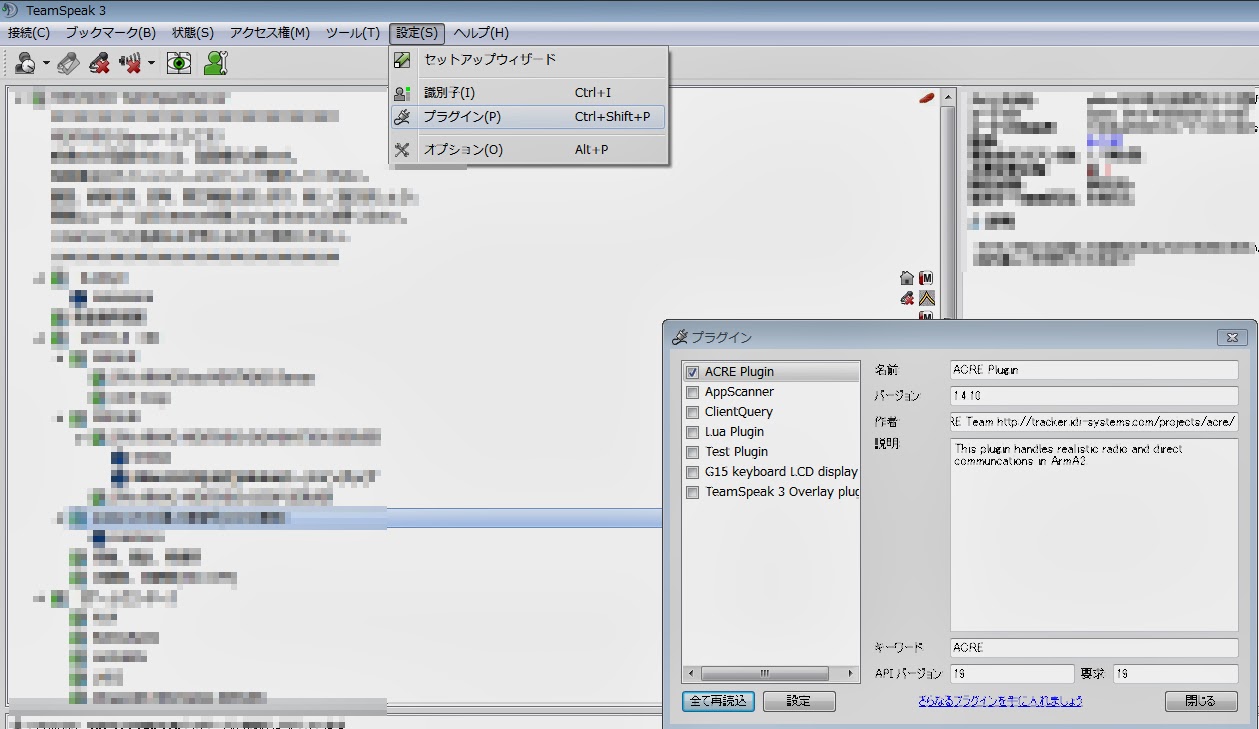Click the 名前 field showing ACRE Plugin
The height and width of the screenshot is (729, 1259).
pos(1094,370)
